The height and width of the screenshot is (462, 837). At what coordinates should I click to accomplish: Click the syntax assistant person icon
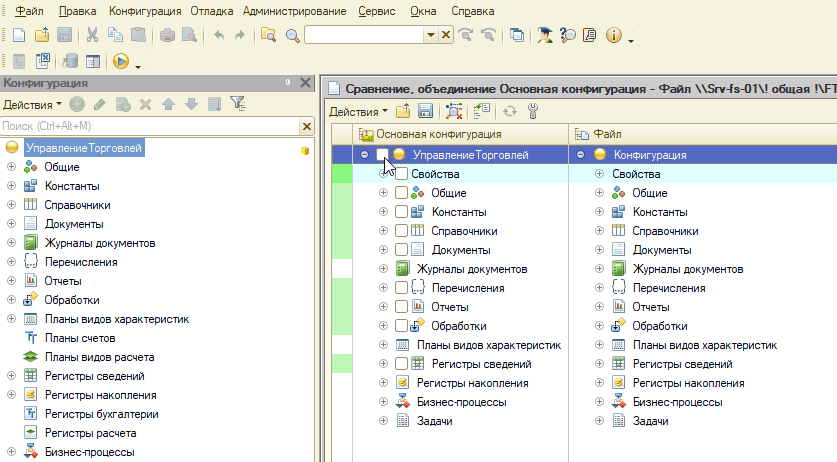(544, 35)
